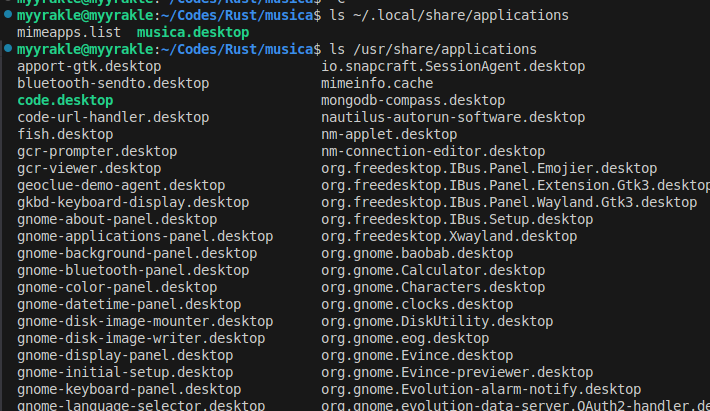The height and width of the screenshot is (411, 710).
Task: Click the gnome-color-panel.desktop entry
Action: click(x=117, y=287)
